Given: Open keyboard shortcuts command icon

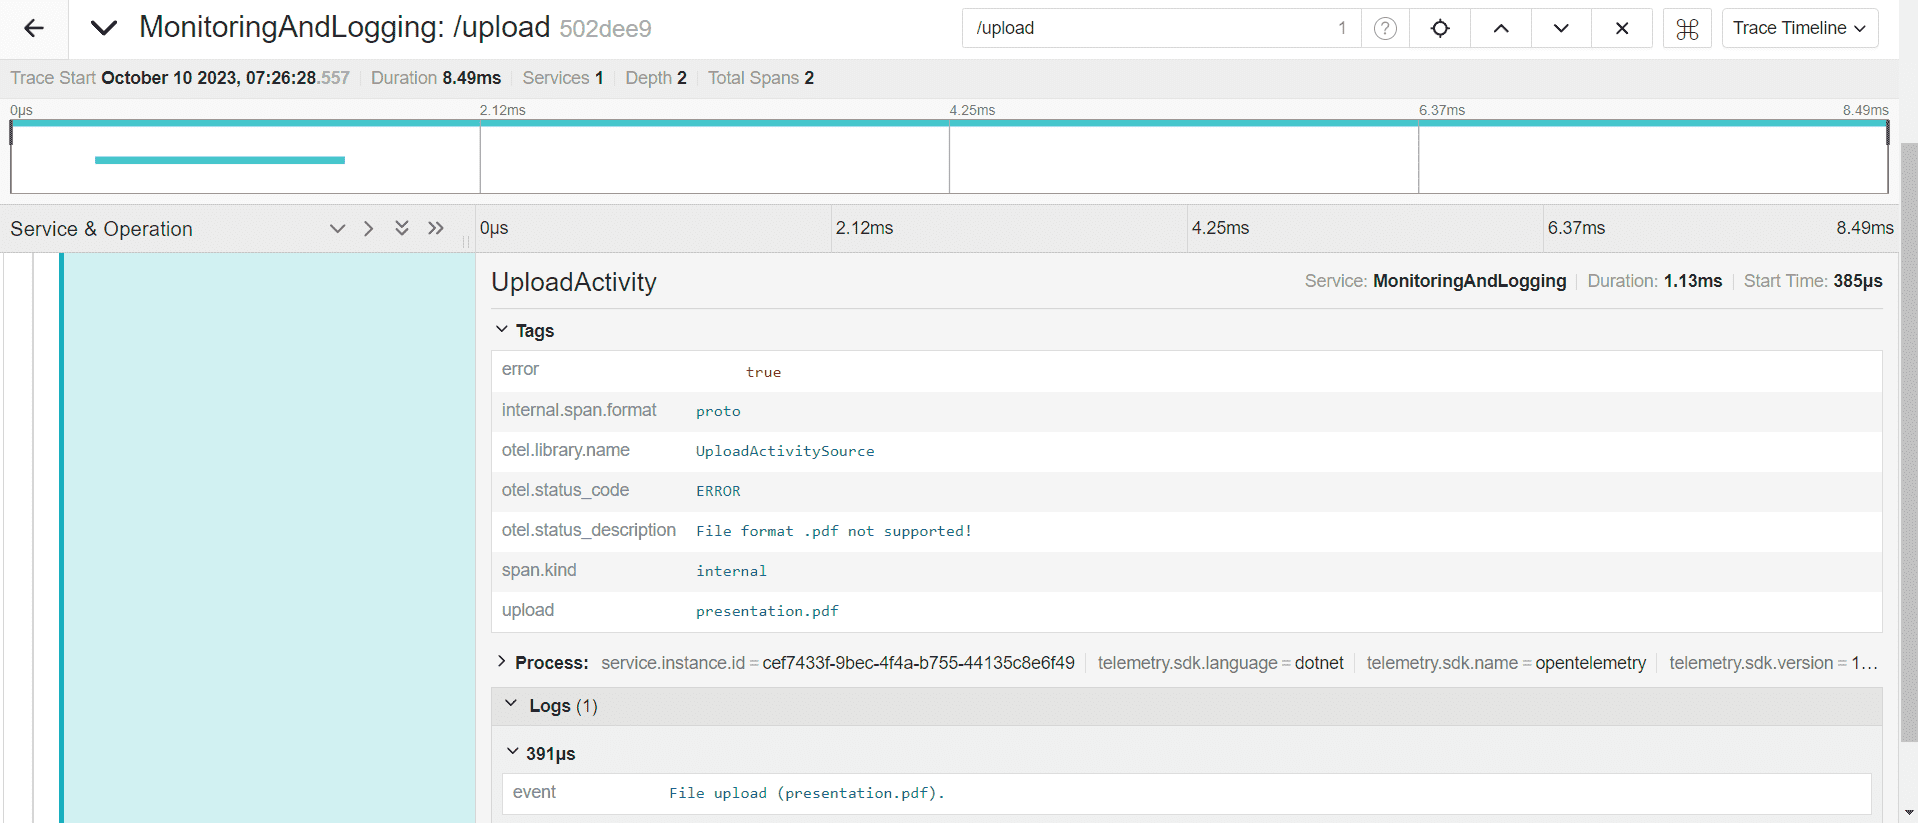Looking at the screenshot, I should (x=1687, y=29).
